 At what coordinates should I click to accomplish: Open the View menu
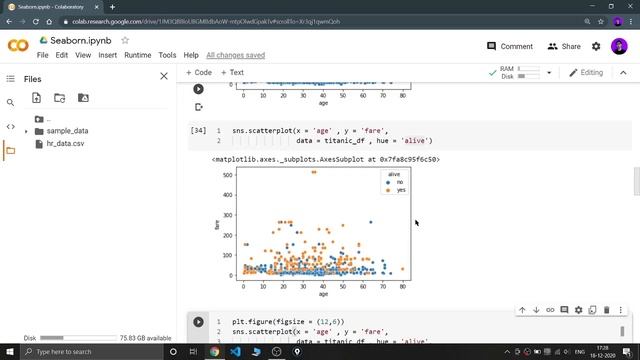[x=83, y=55]
